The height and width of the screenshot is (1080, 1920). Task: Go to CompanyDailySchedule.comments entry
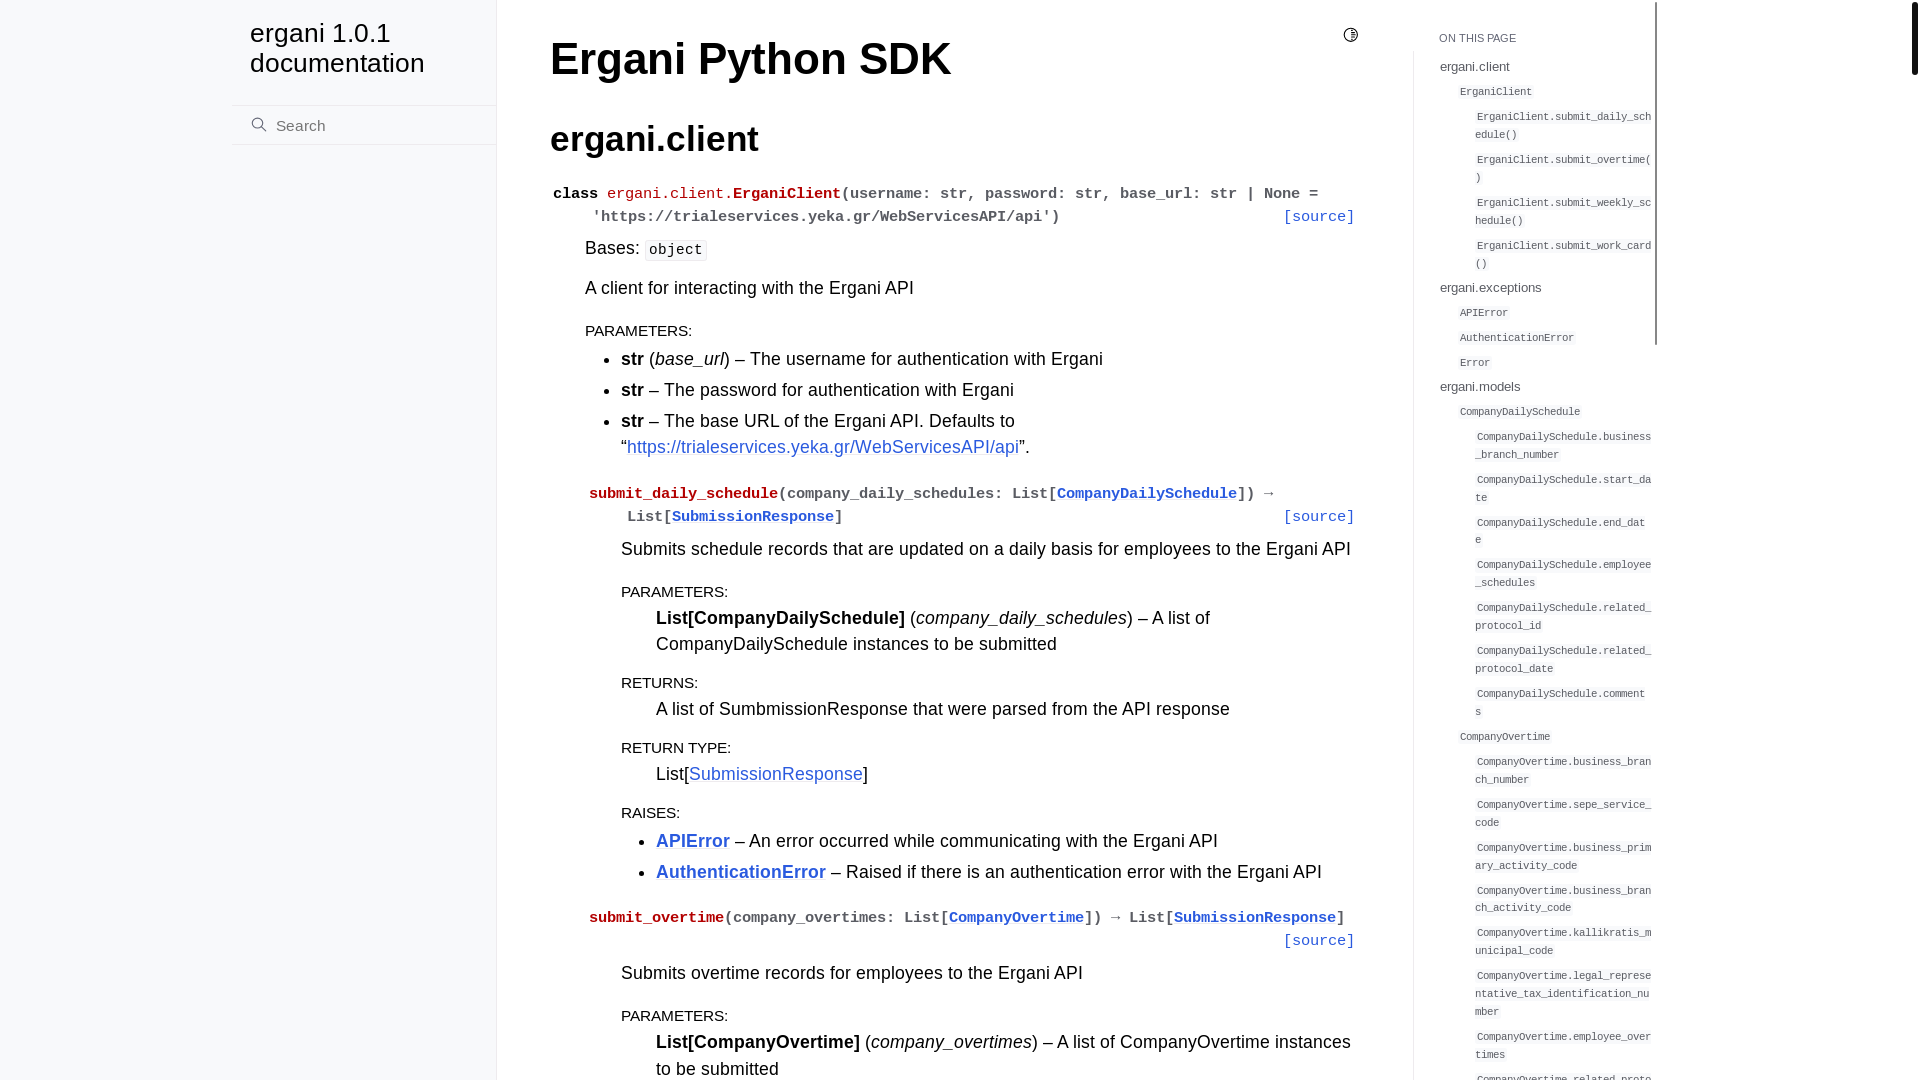coord(1560,703)
